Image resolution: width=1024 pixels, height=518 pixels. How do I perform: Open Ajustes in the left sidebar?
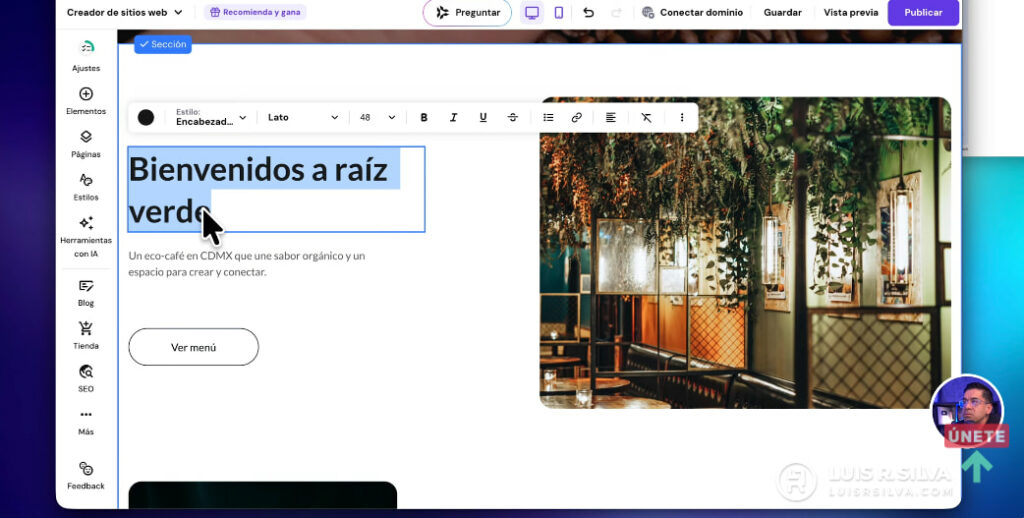click(x=86, y=56)
